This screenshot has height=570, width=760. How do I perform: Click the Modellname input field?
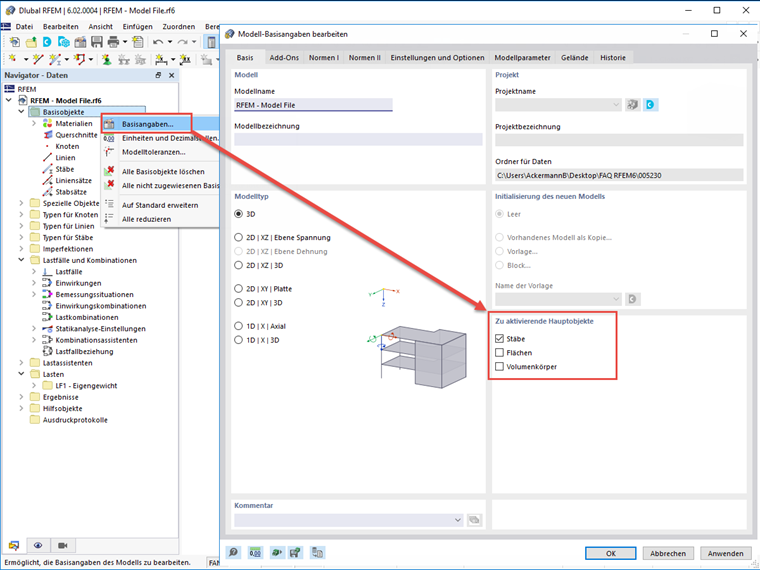click(314, 105)
